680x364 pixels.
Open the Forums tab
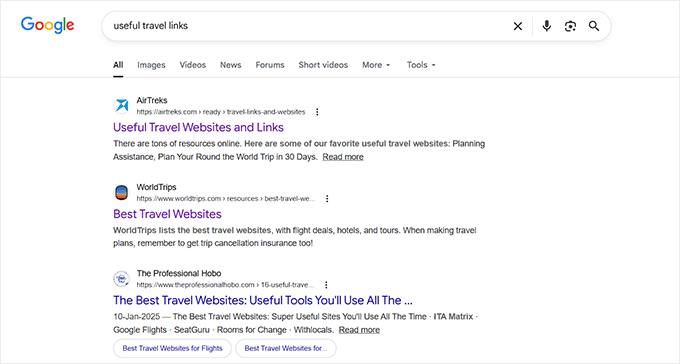(x=270, y=65)
